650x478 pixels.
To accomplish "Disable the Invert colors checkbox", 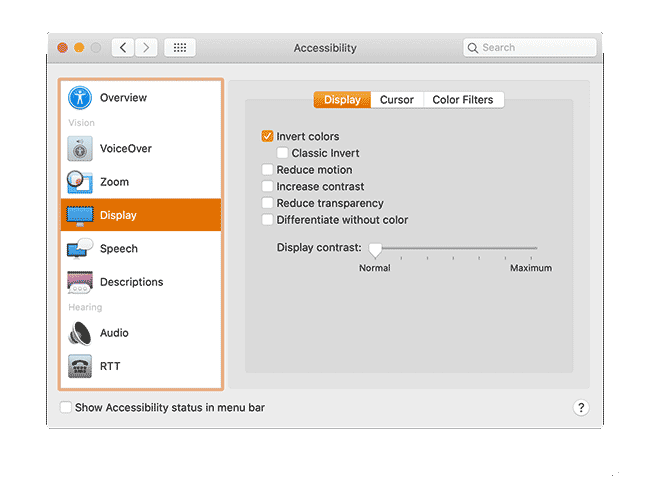I will pyautogui.click(x=267, y=136).
